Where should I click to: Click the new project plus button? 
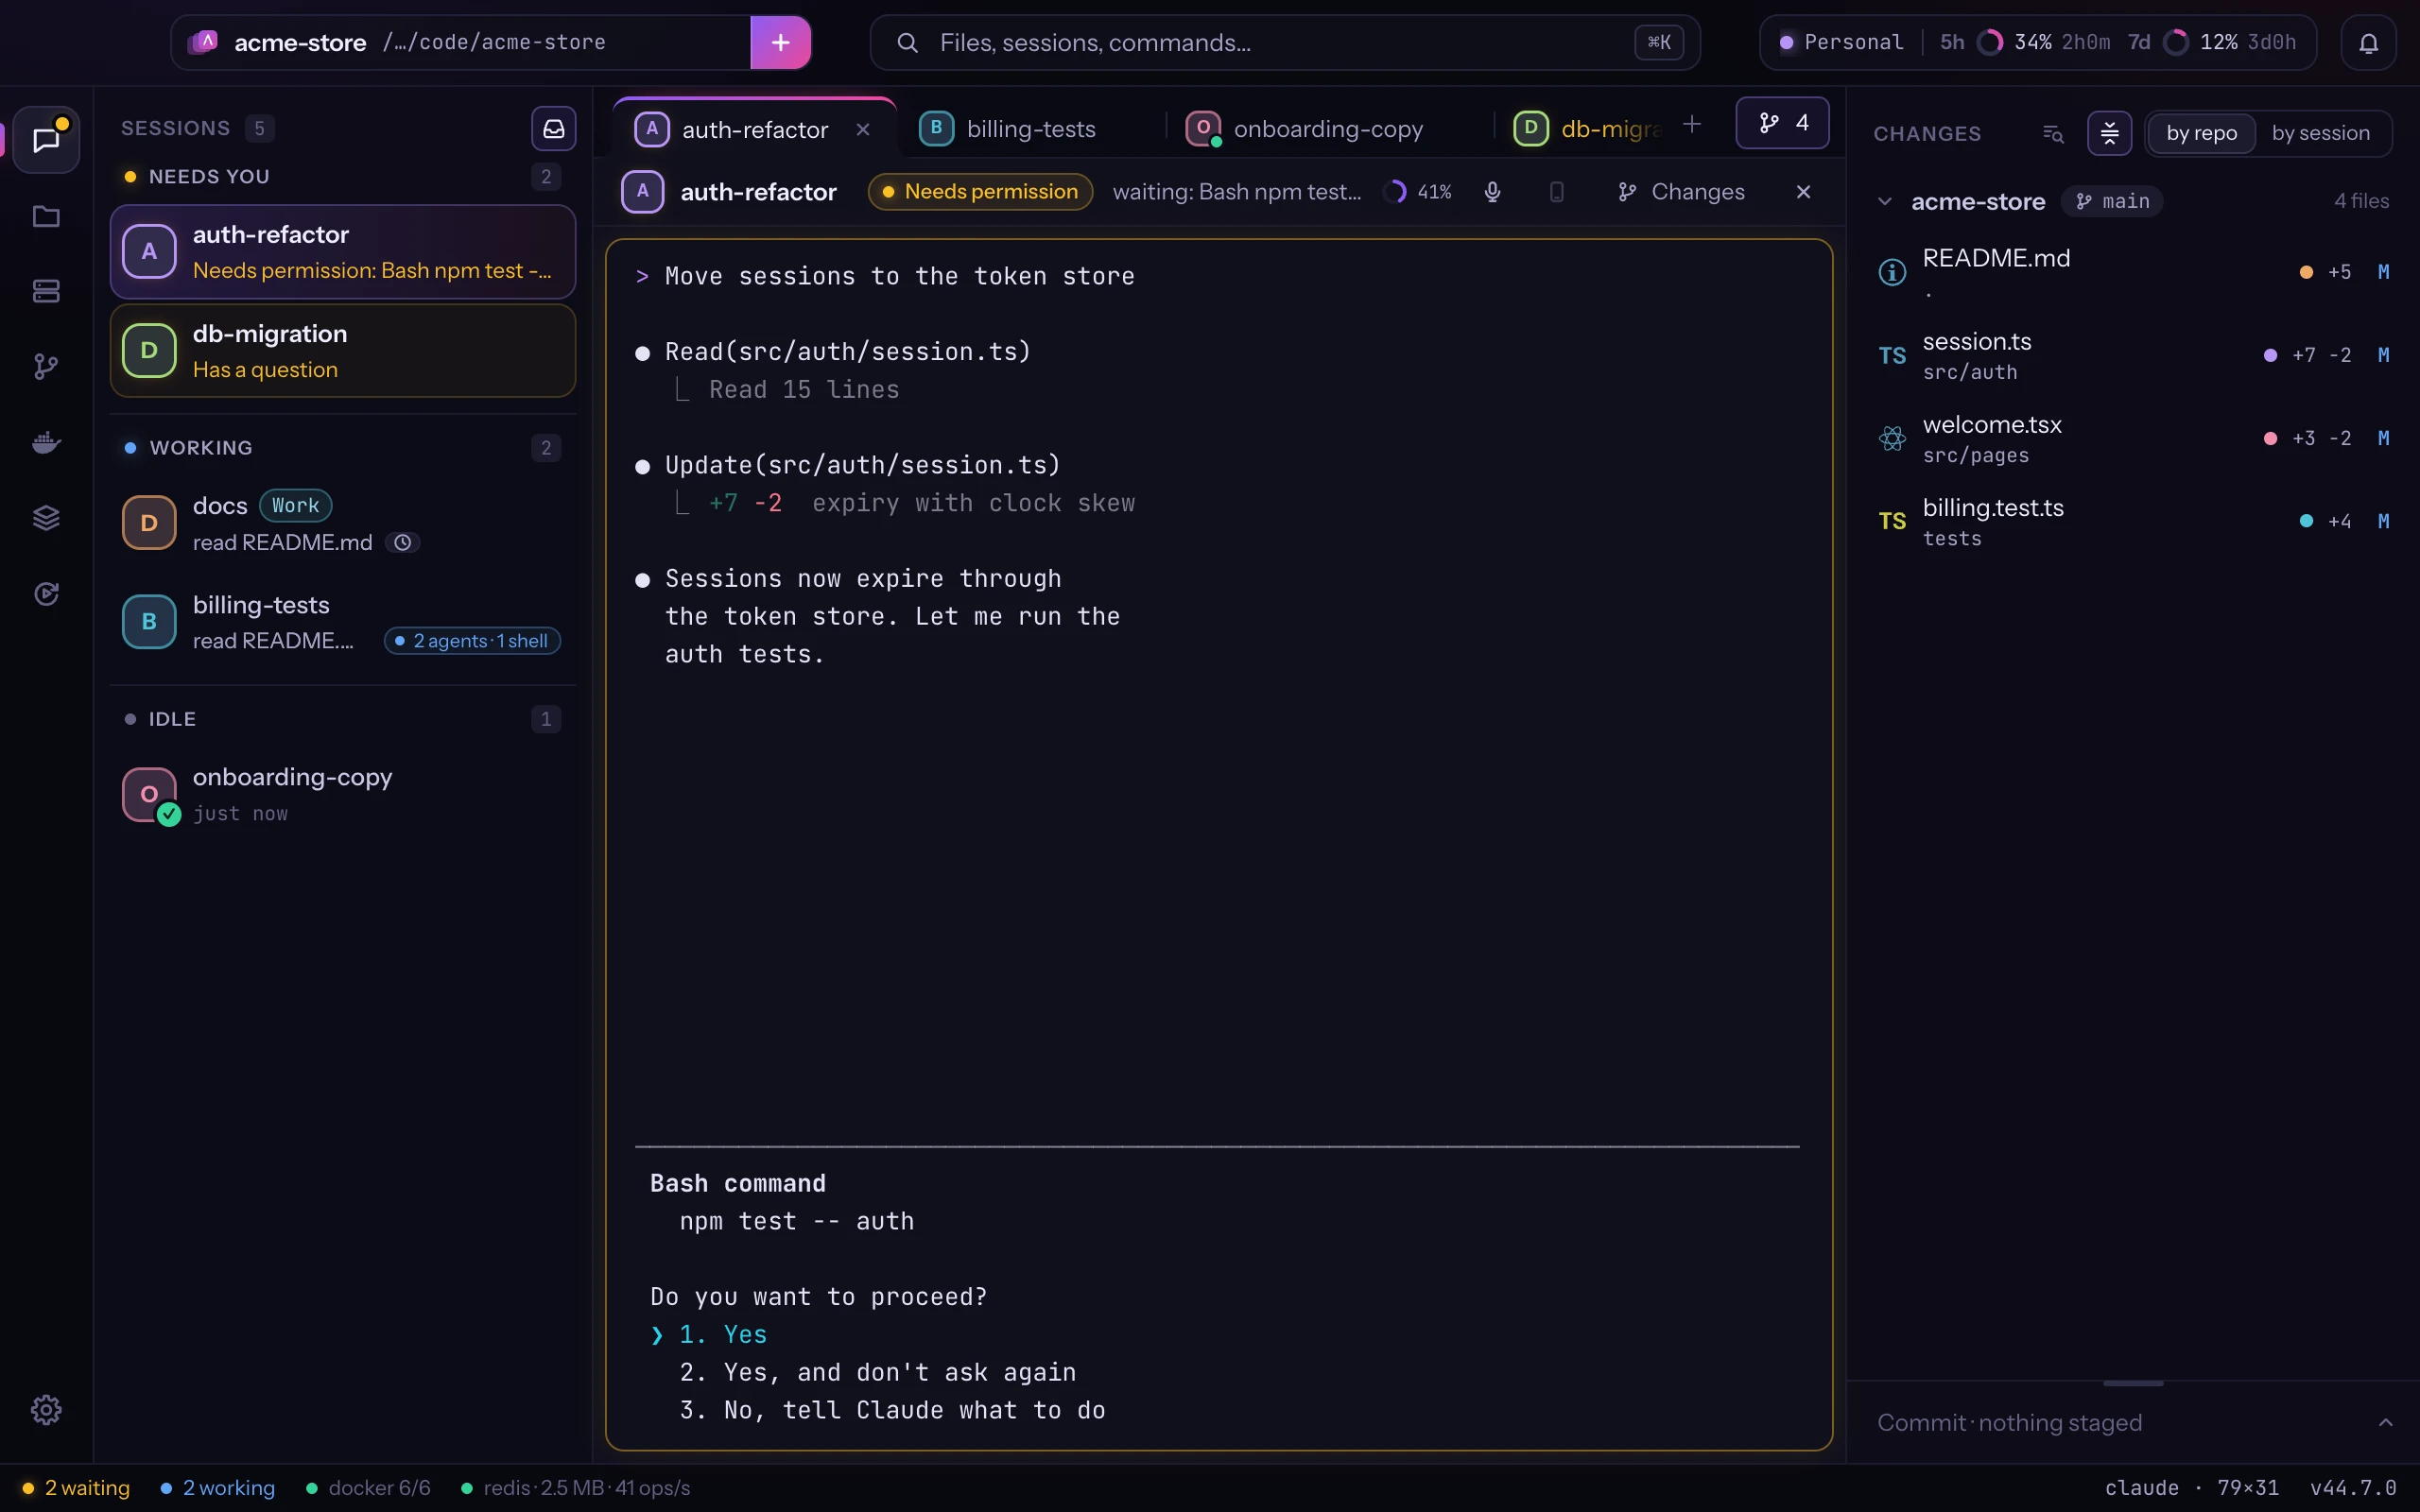pos(780,43)
